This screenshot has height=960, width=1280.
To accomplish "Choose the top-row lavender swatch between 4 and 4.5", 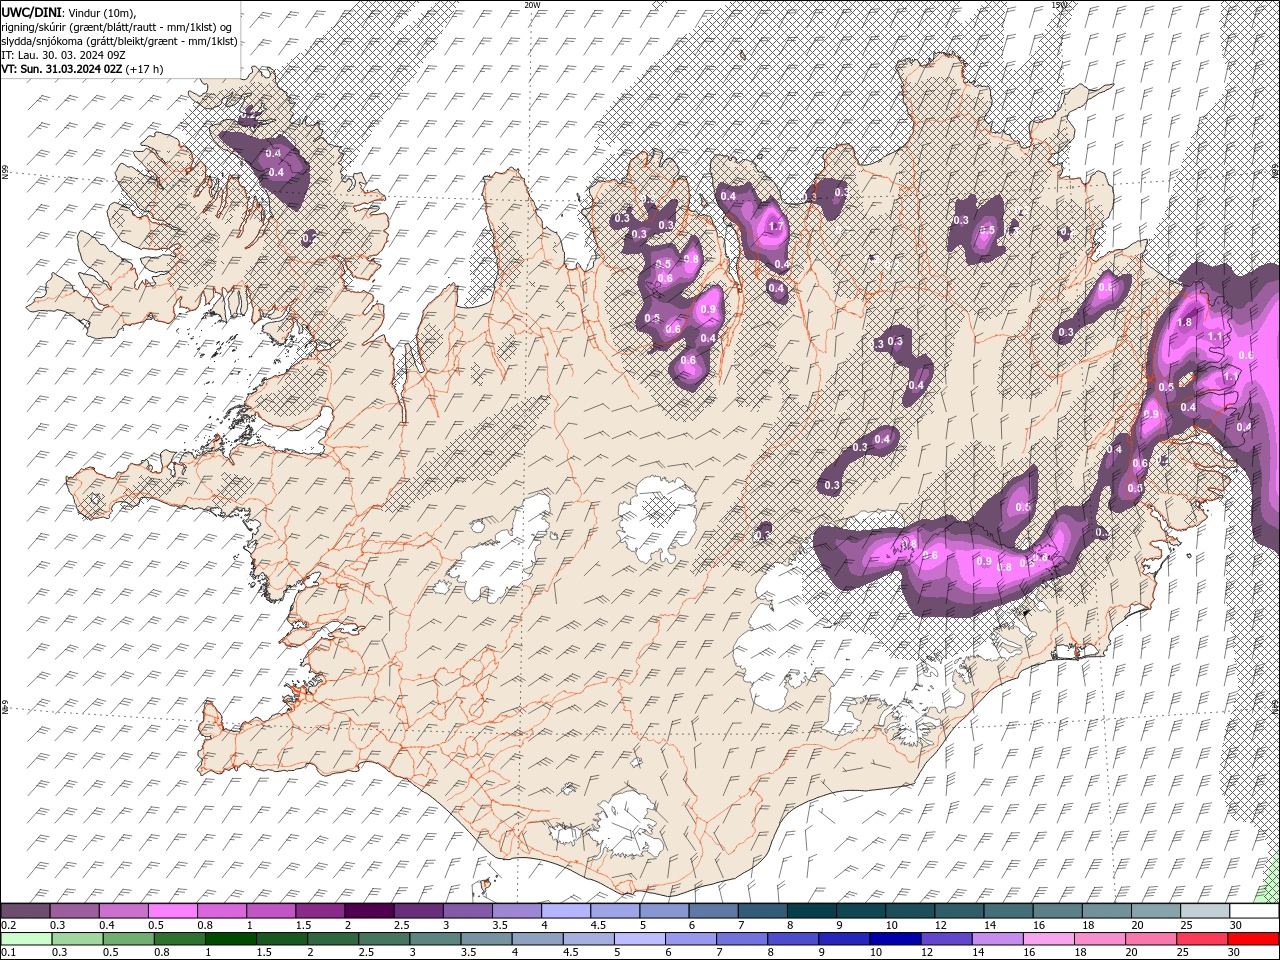I will [x=566, y=911].
